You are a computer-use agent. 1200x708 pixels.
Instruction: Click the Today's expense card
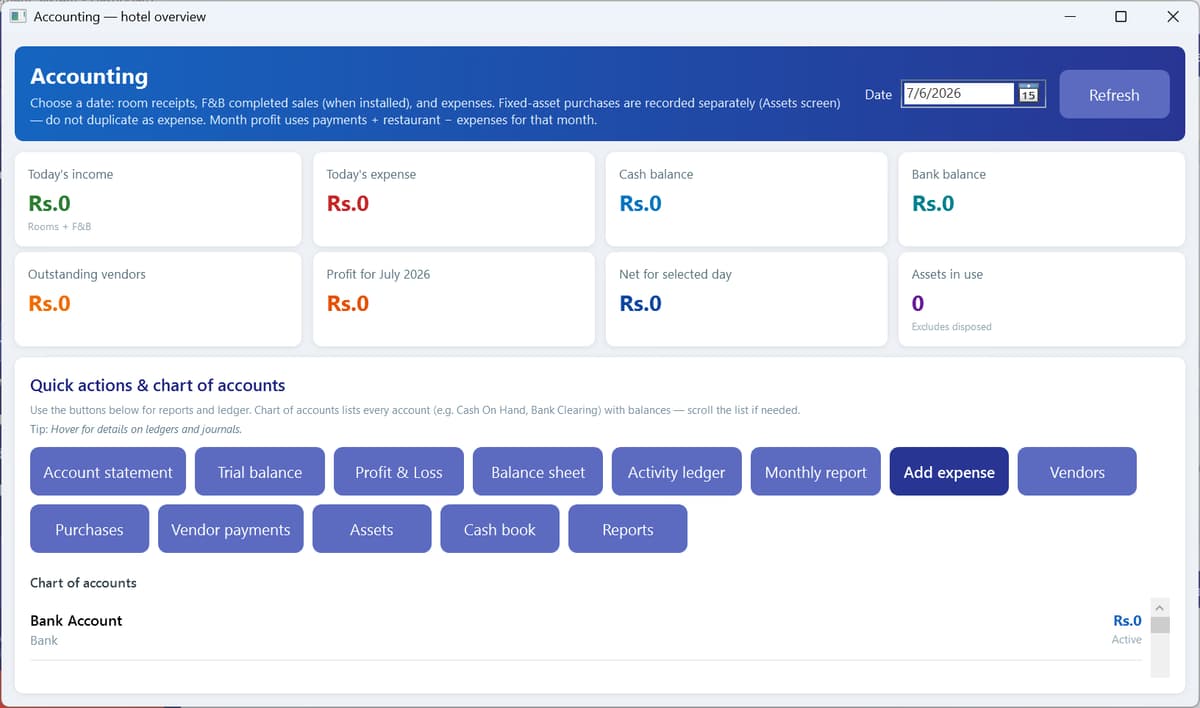(x=455, y=199)
